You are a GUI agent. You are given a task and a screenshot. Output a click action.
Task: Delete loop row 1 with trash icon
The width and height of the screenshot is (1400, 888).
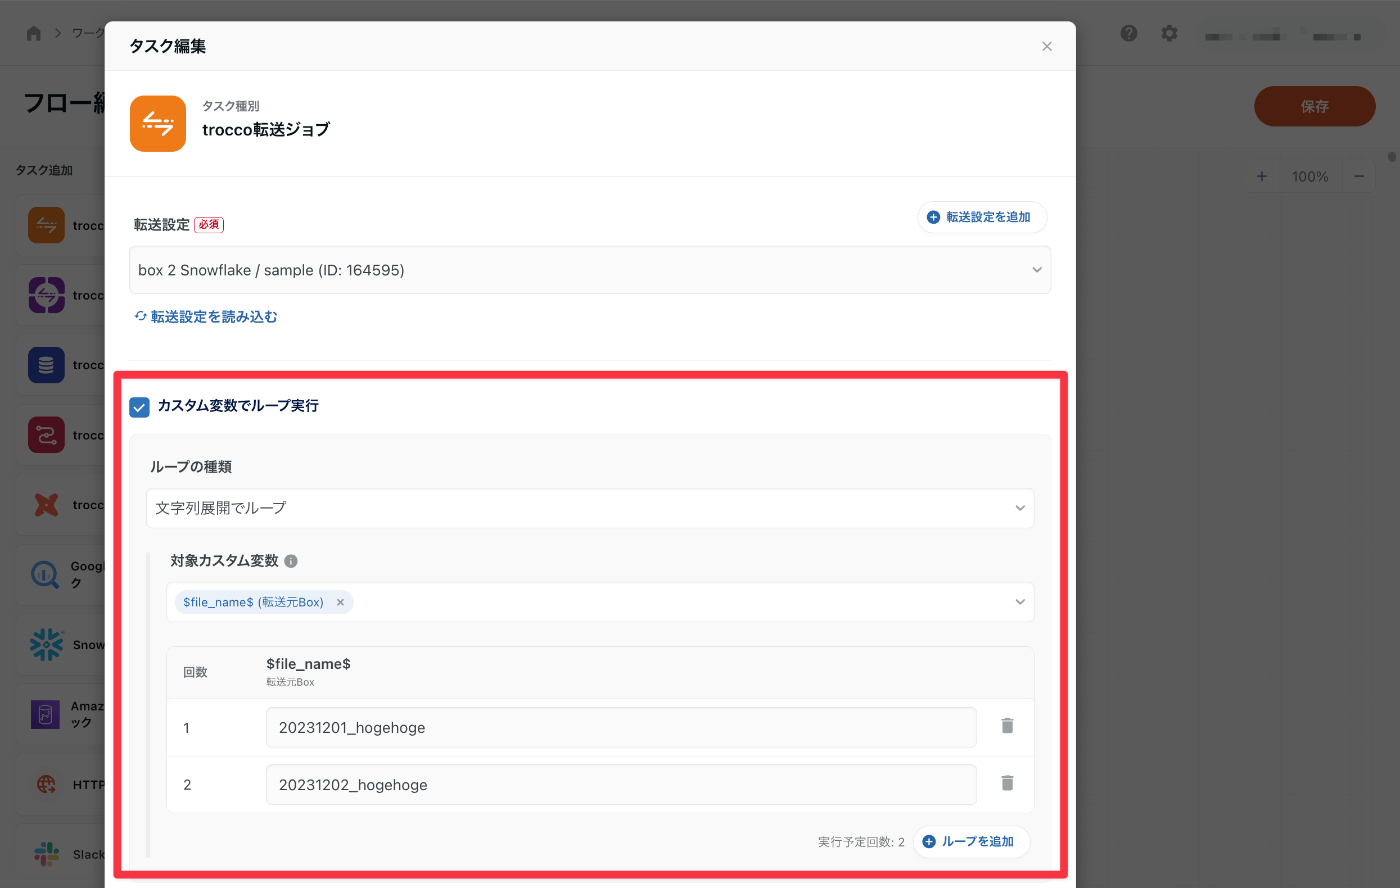1007,726
